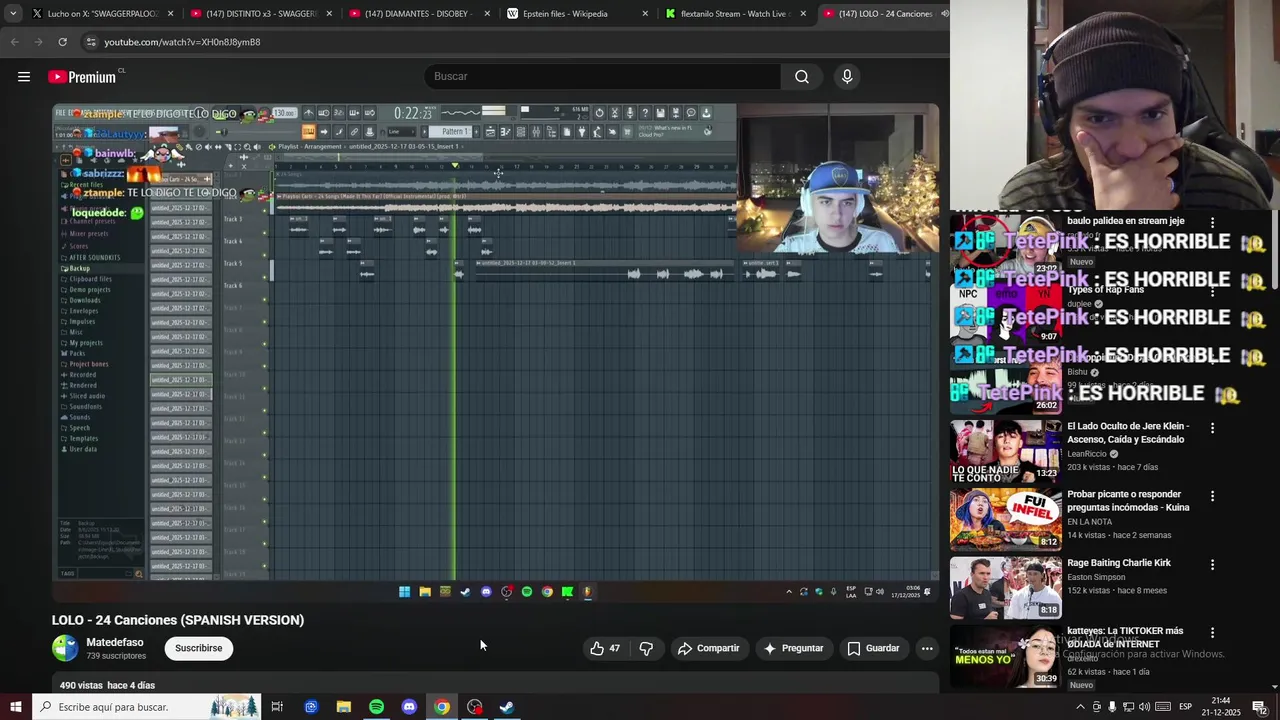The image size is (1280, 720).
Task: Show hidden system tray icons
Action: (x=1080, y=707)
